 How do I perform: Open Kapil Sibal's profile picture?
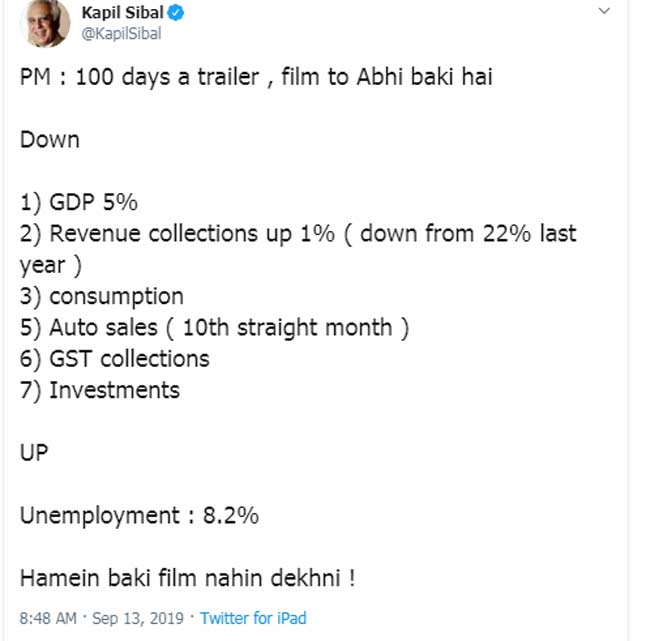pos(46,23)
